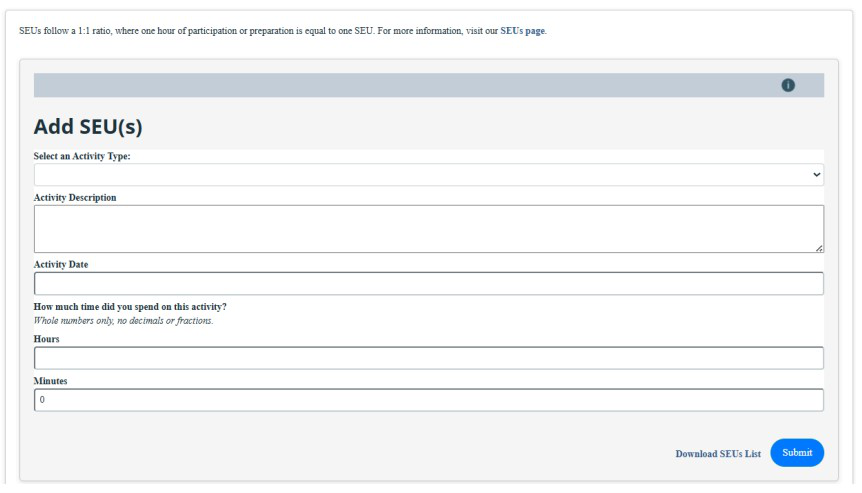
Task: Click the "Activity Date" label text
Action: point(61,265)
